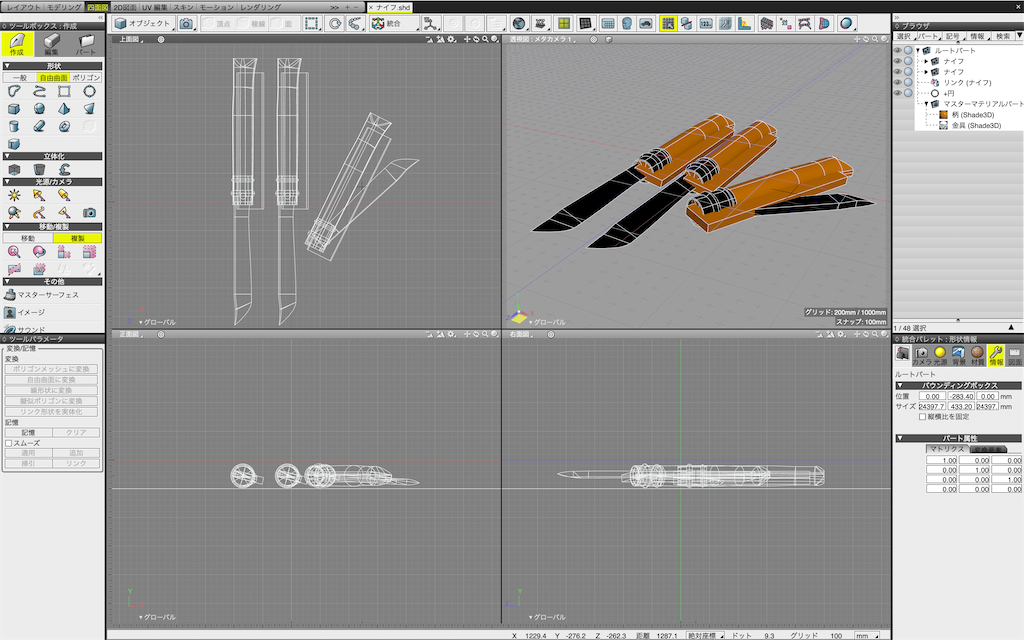1024x640 pixels.
Task: Add a camera from light/camera section
Action: [x=89, y=212]
